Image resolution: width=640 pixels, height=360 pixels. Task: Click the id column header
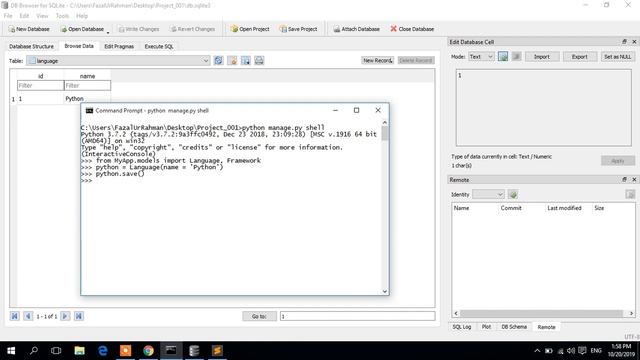[40, 76]
